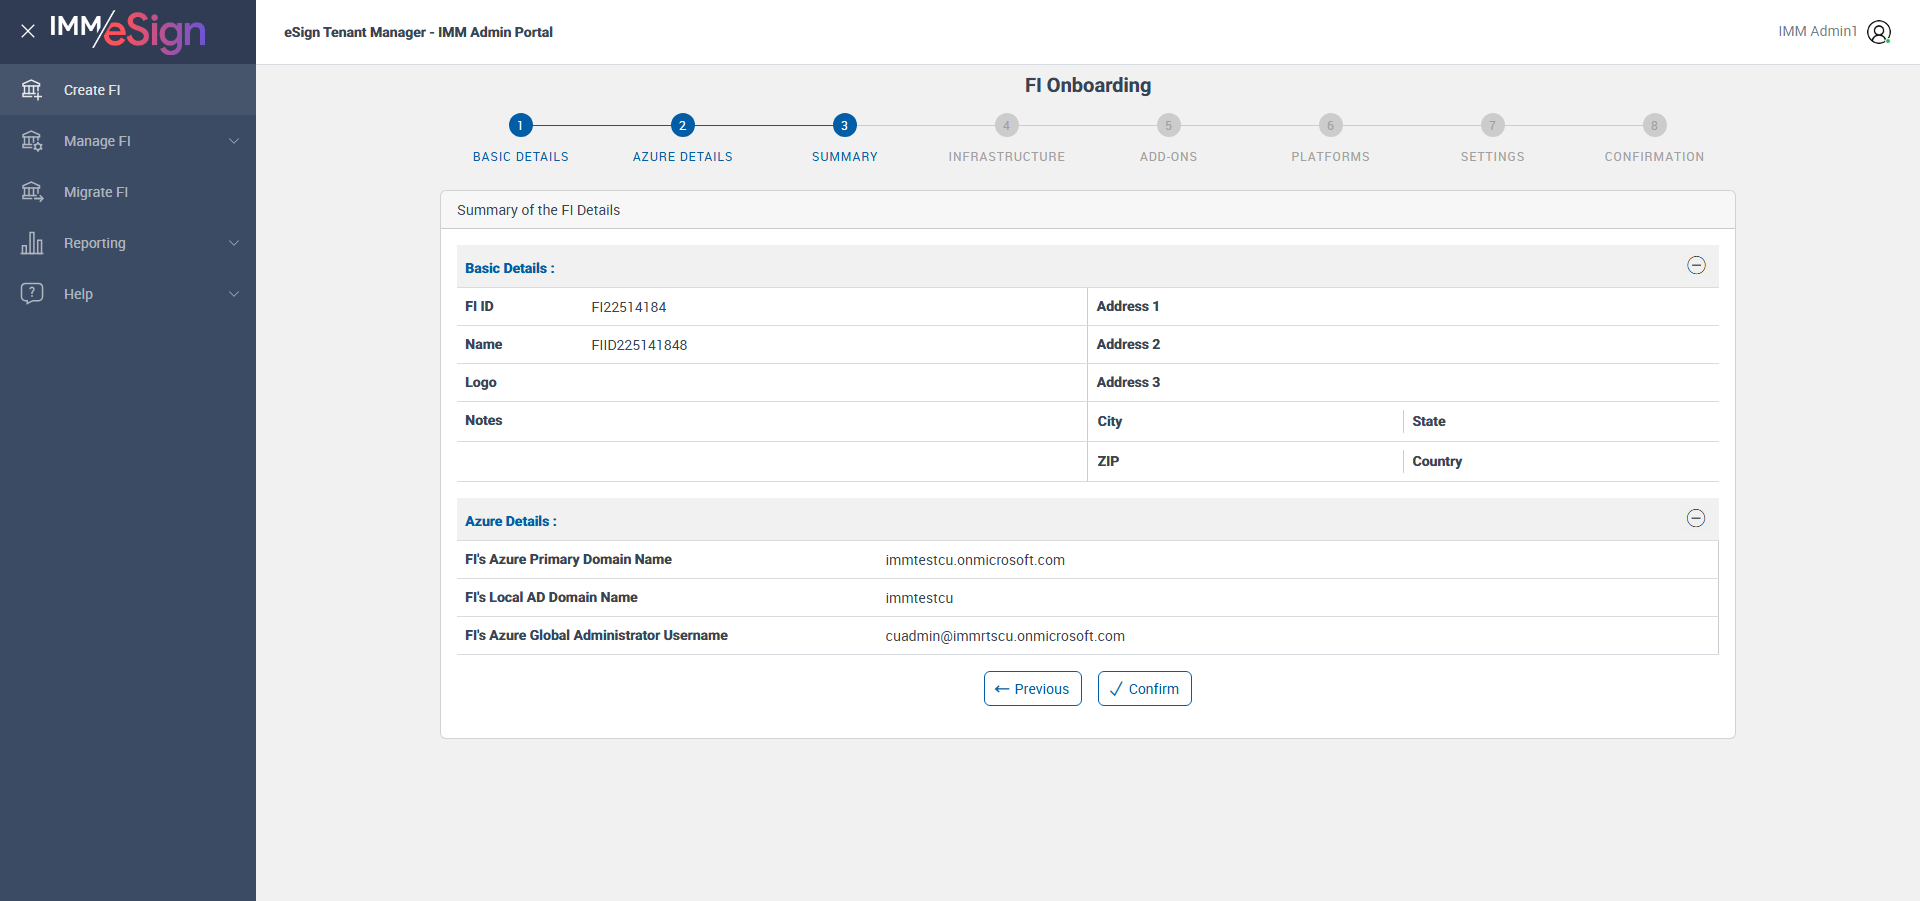
Task: Click the Confirm button
Action: (x=1144, y=689)
